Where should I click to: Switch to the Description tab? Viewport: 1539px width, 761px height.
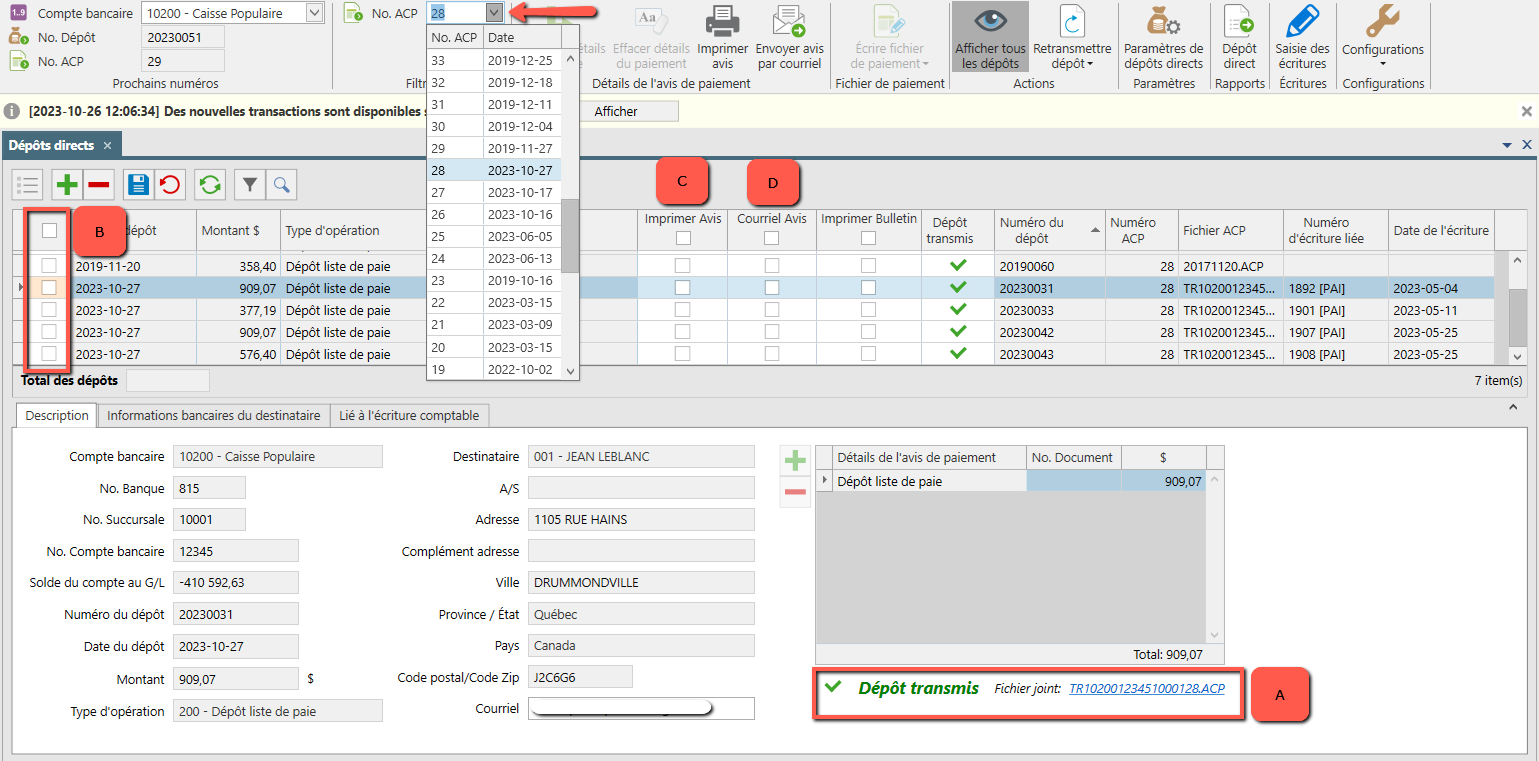click(57, 415)
